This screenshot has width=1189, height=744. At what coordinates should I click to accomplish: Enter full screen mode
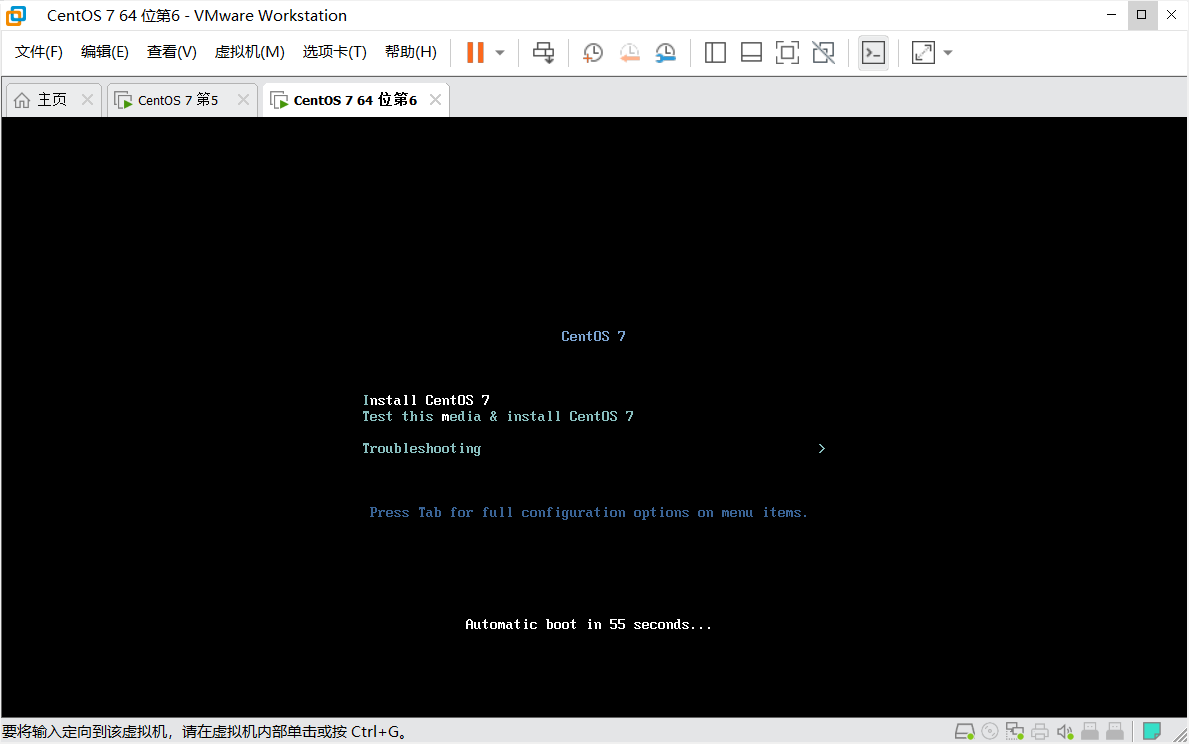click(x=787, y=52)
